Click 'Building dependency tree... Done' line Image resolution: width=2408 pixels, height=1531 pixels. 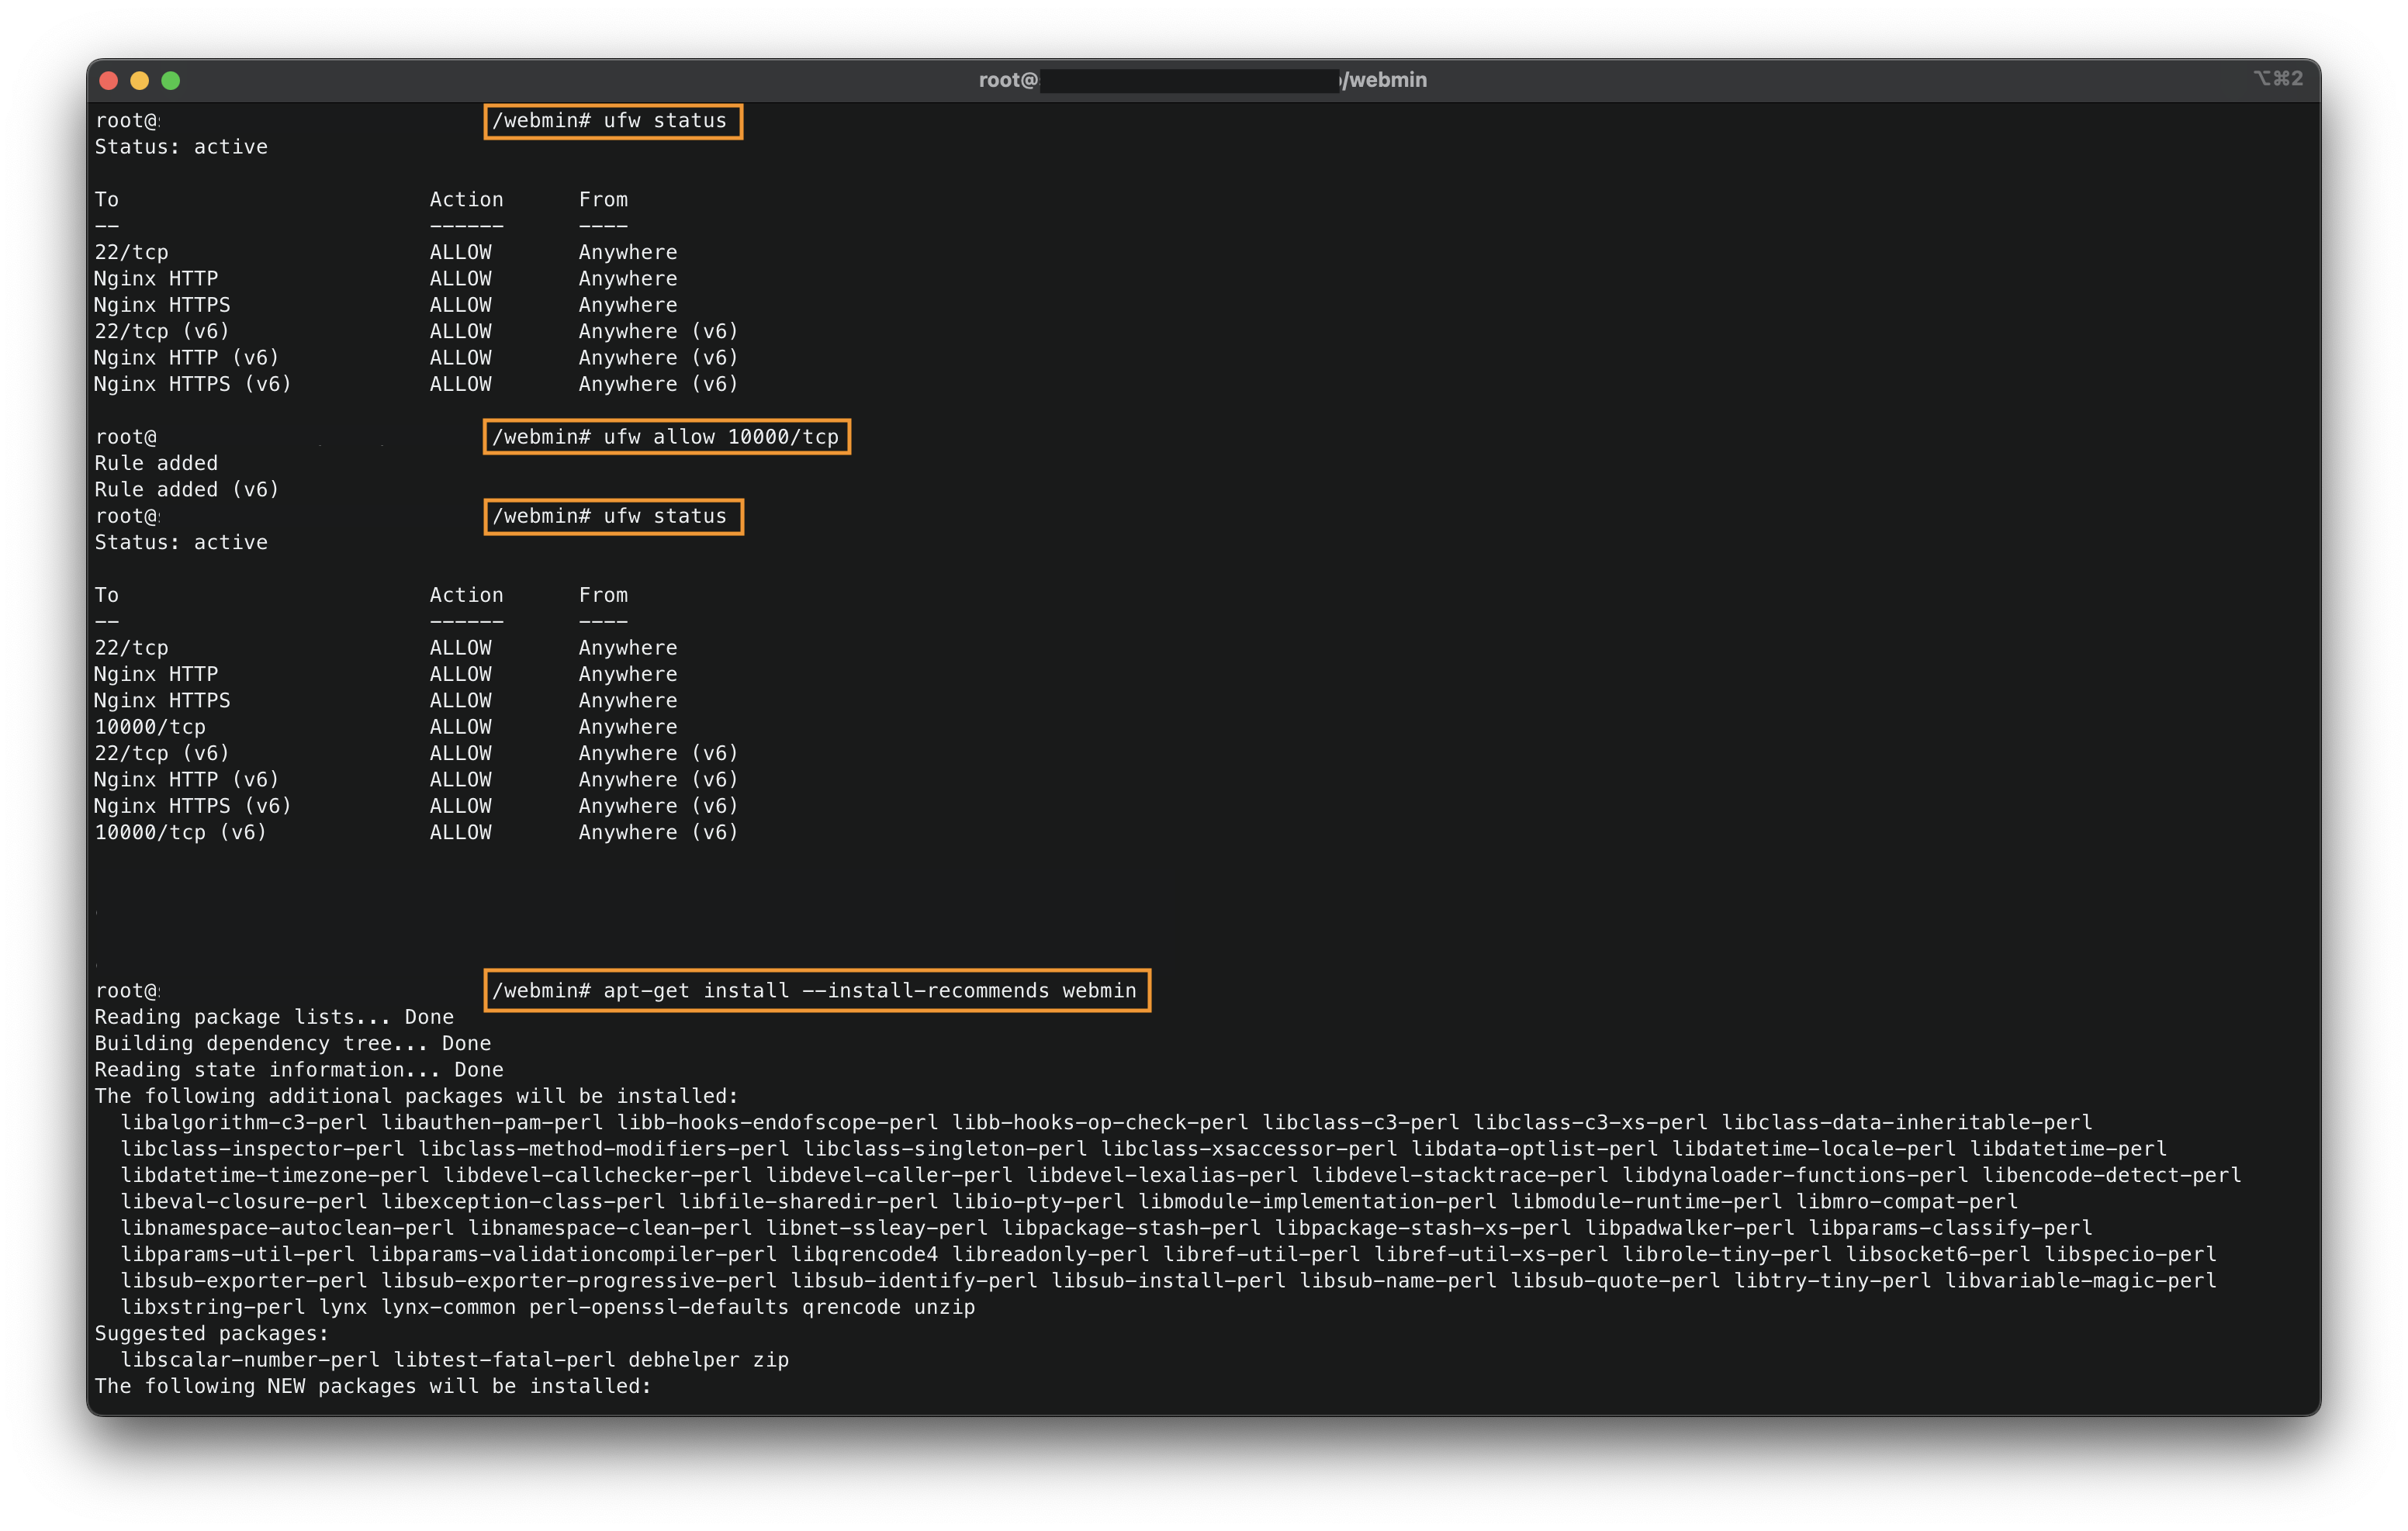click(293, 1043)
